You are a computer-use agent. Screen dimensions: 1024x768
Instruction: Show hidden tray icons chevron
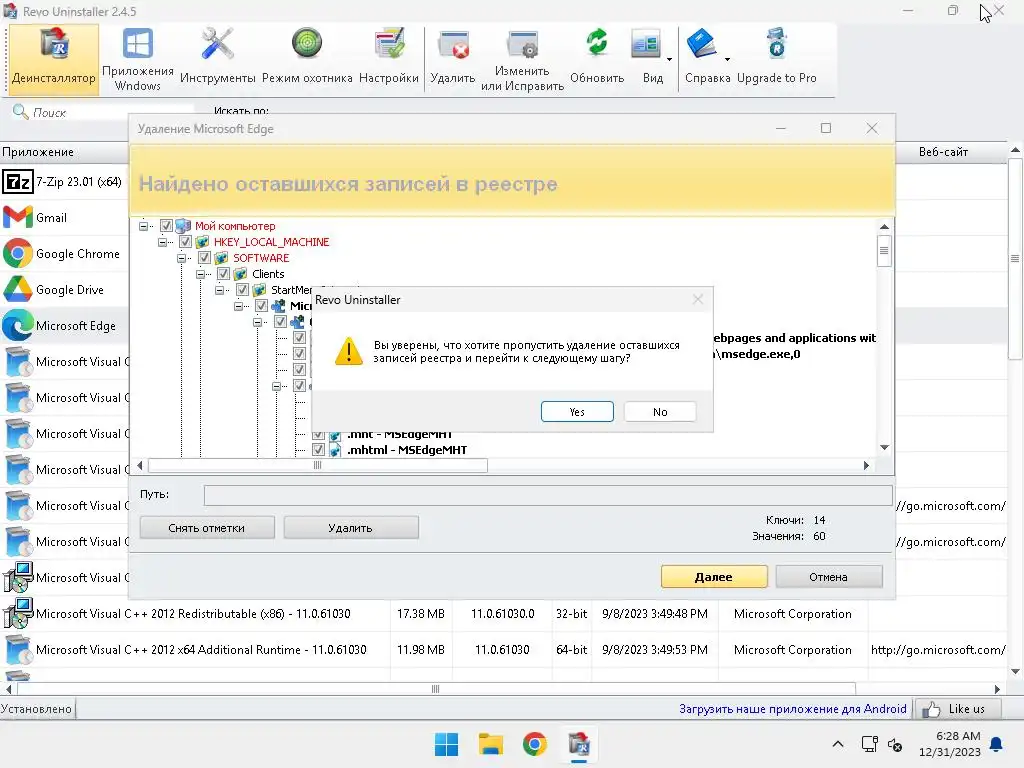click(838, 744)
